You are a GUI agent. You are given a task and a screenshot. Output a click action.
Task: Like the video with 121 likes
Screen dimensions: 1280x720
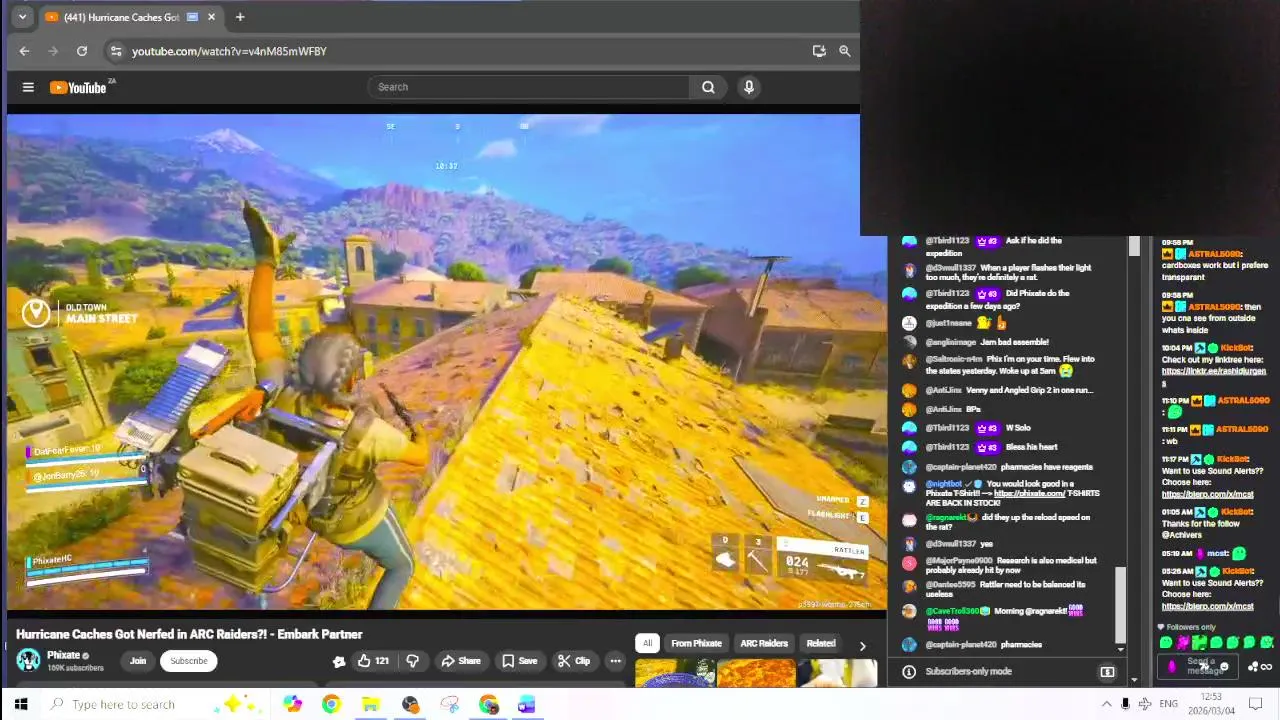pyautogui.click(x=373, y=661)
